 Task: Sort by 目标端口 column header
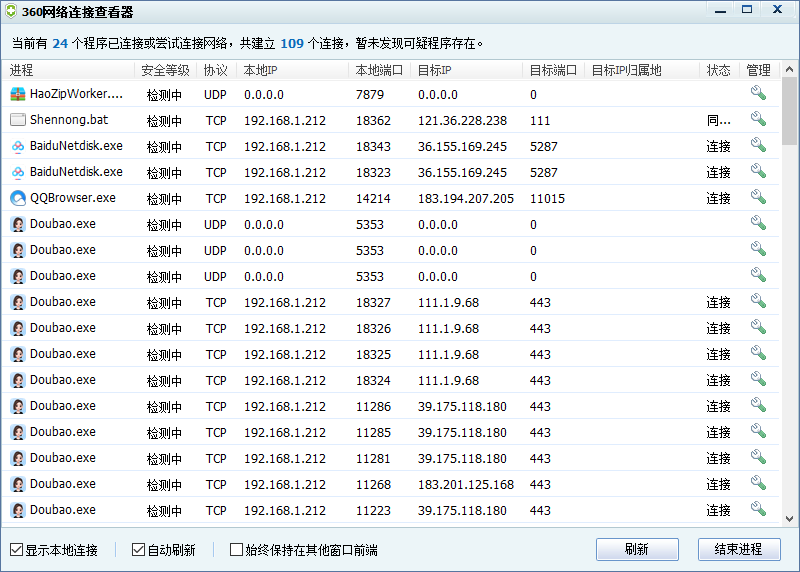click(x=554, y=70)
